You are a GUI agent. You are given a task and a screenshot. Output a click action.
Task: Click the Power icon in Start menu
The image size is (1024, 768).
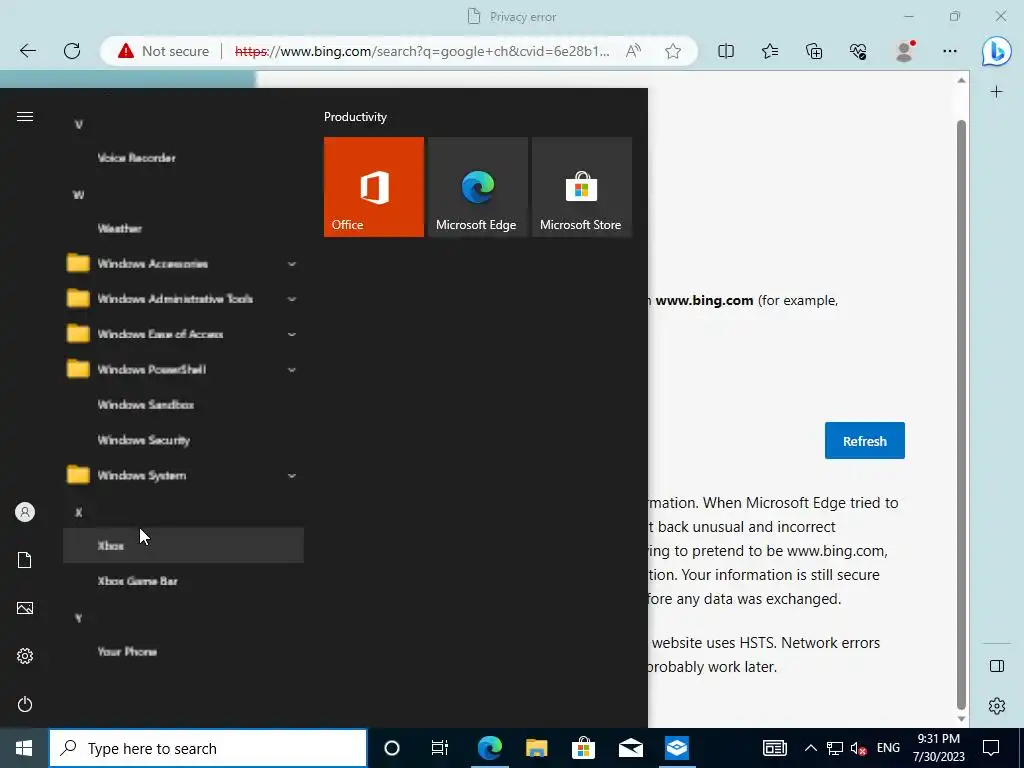(25, 704)
